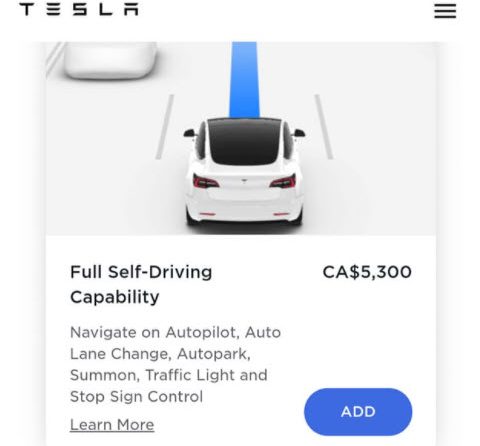Click the word Capability in the title
The image size is (480, 446).
[x=115, y=297]
